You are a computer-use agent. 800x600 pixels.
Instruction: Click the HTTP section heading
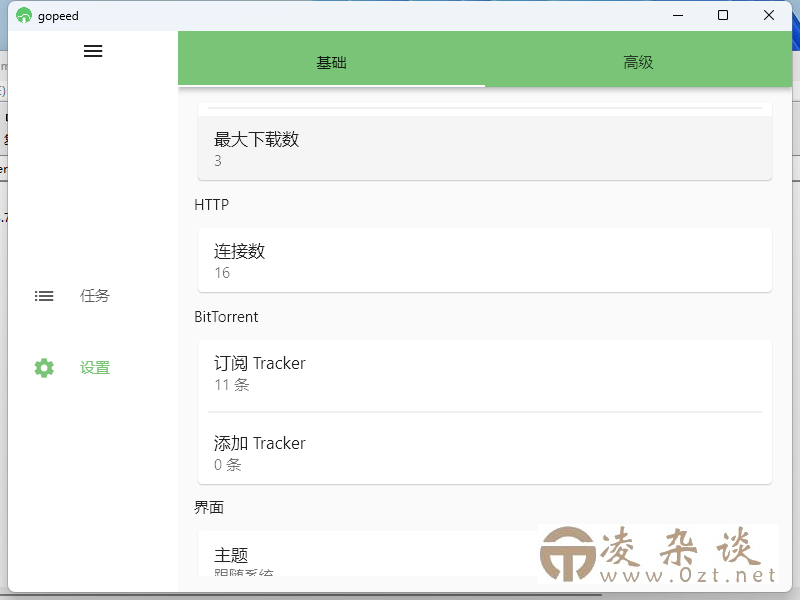click(211, 205)
